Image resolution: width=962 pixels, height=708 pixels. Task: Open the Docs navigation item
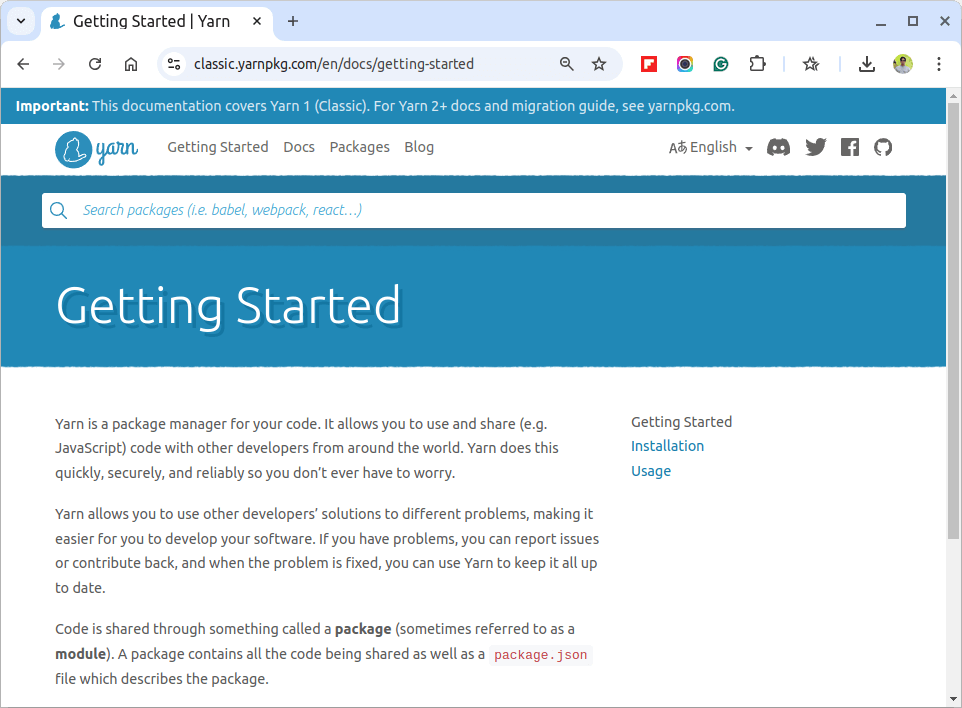point(299,147)
